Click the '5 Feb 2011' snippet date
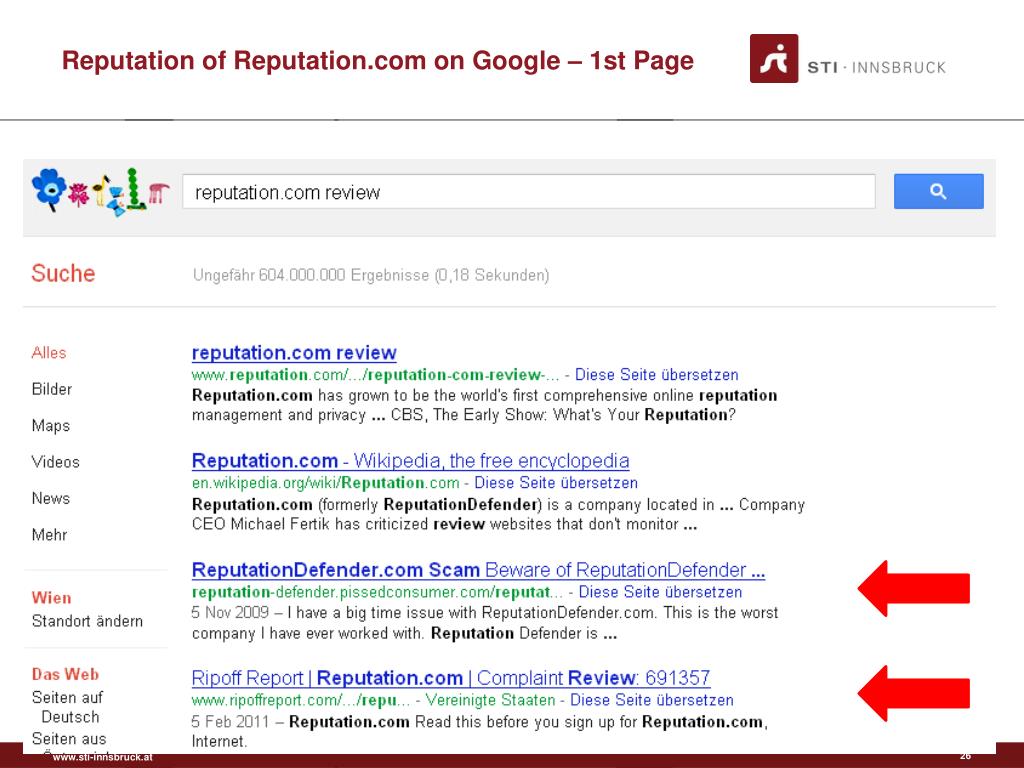This screenshot has height=768, width=1024. [230, 722]
